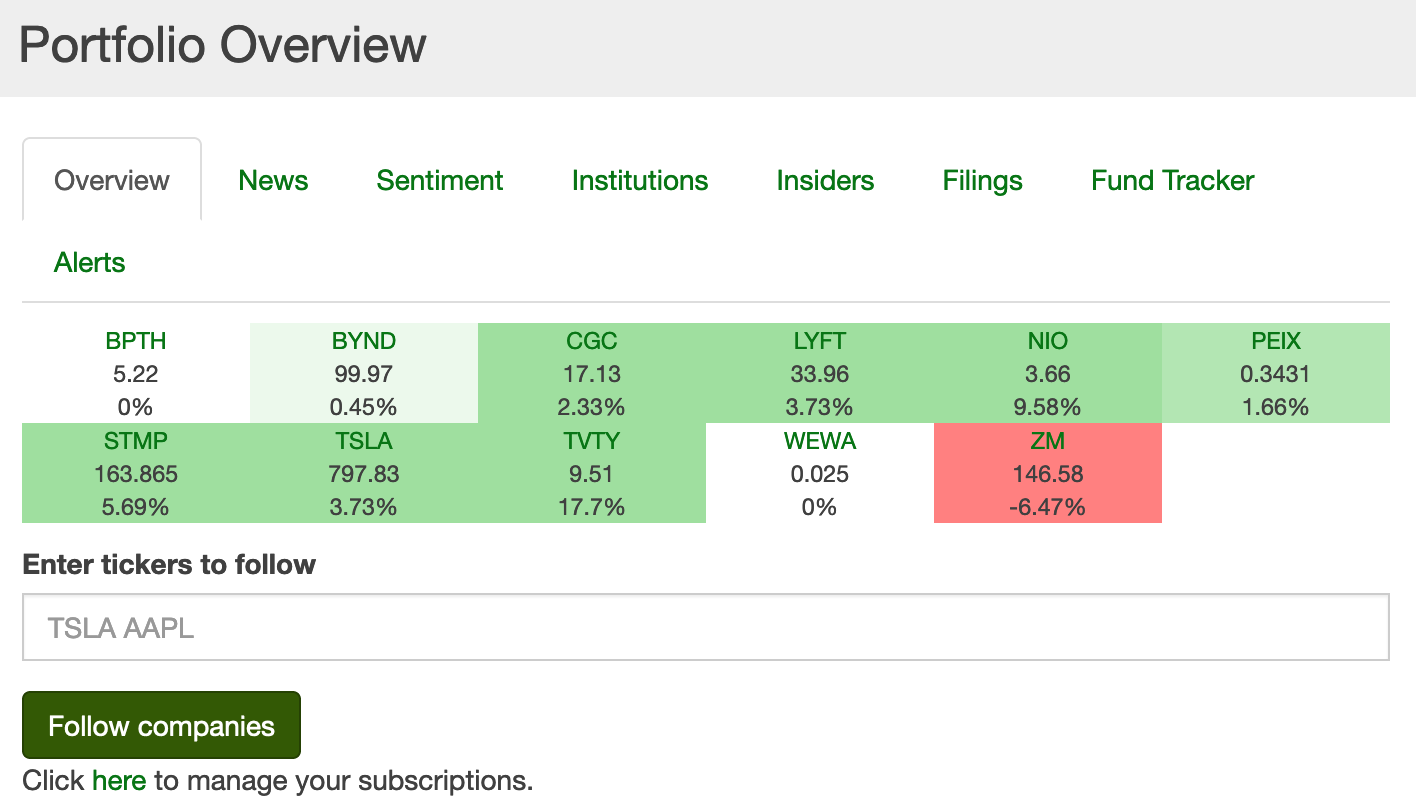Select ZM price 146.58

point(1048,474)
